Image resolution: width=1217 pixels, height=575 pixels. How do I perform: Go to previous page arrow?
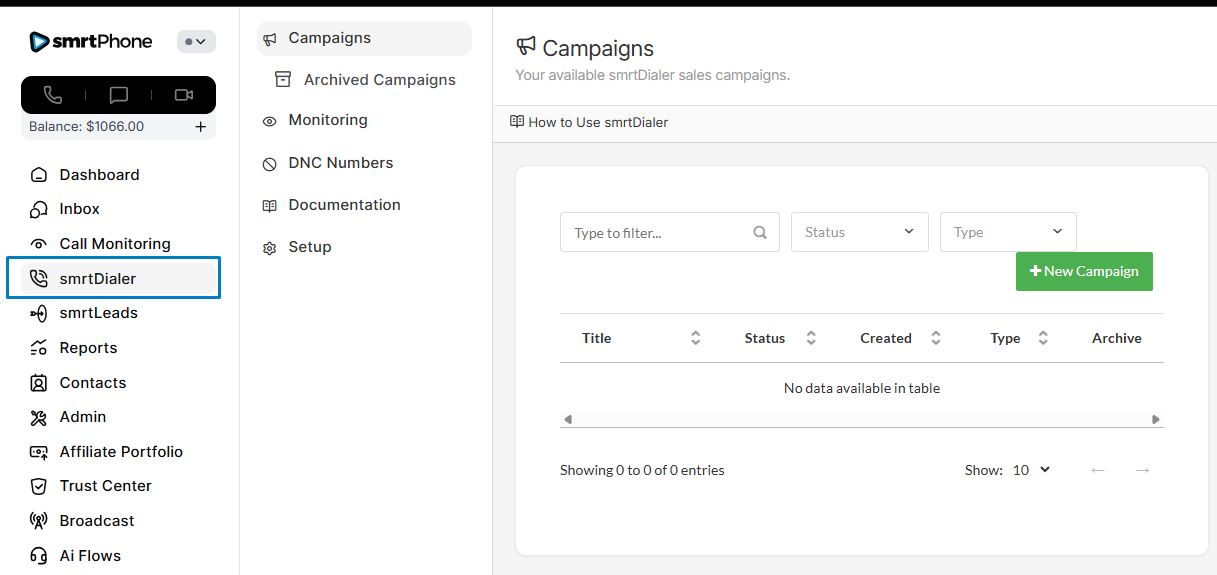(1098, 470)
